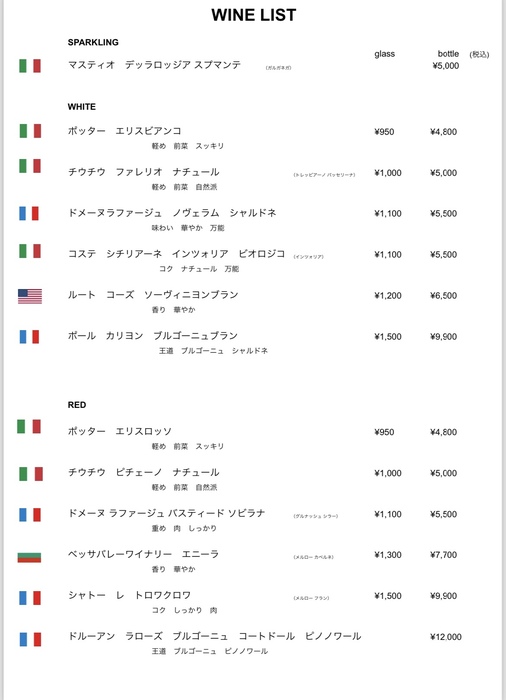Viewport: 506px width, 700px height.
Task: Click the French flag next to シャトー レ トロワクロワ
Action: (x=30, y=598)
